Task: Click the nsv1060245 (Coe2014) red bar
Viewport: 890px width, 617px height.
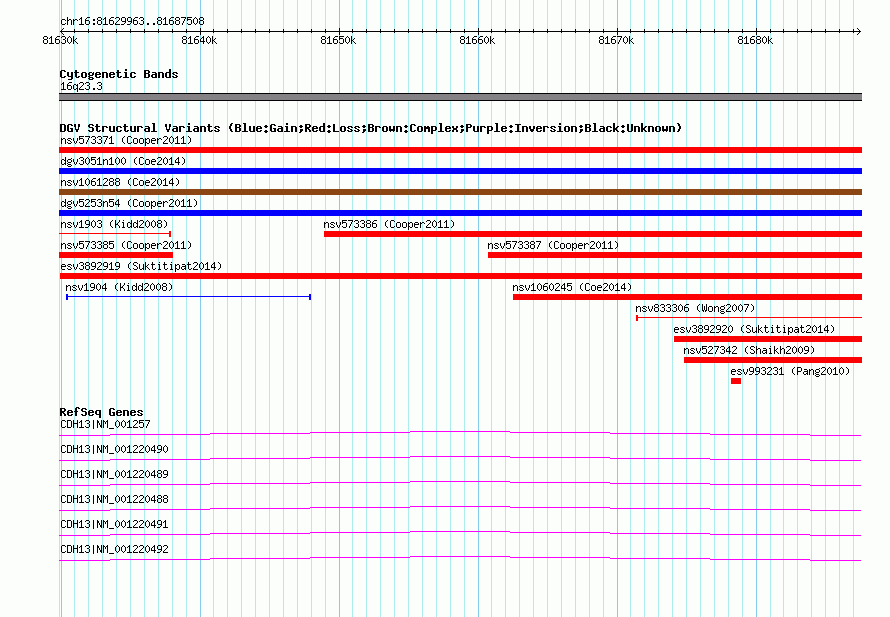Action: pyautogui.click(x=687, y=297)
